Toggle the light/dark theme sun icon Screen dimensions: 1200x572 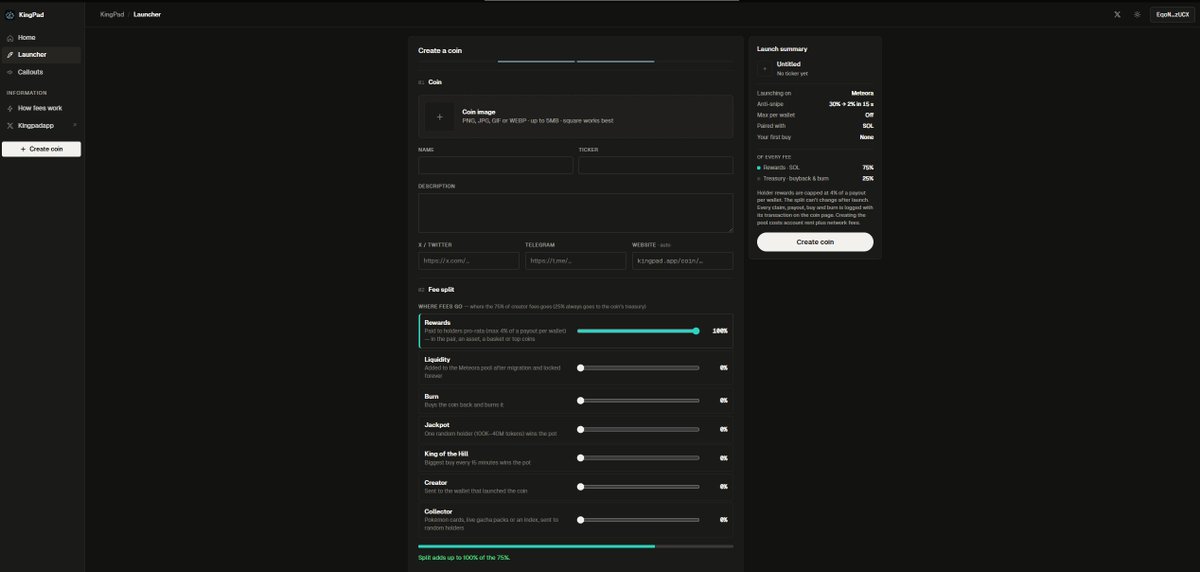tap(1137, 15)
